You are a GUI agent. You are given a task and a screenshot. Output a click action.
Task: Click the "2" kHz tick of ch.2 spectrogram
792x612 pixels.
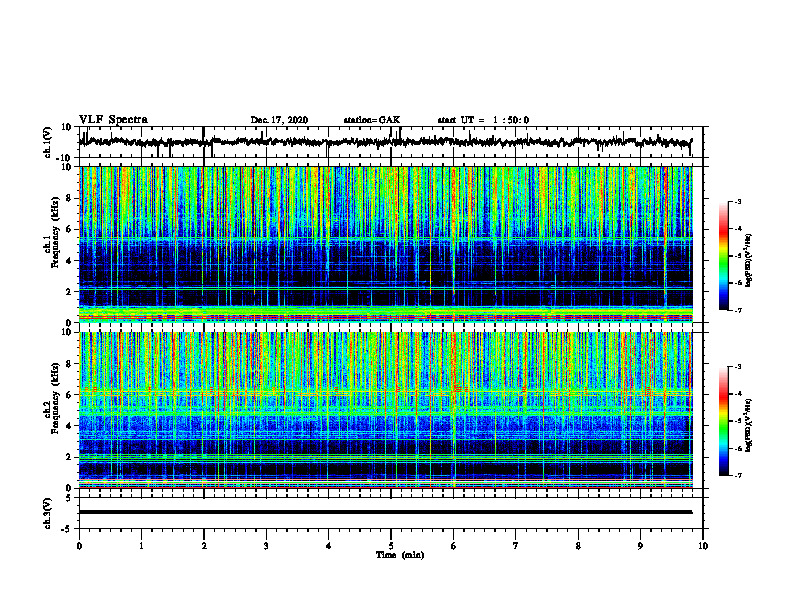click(69, 457)
